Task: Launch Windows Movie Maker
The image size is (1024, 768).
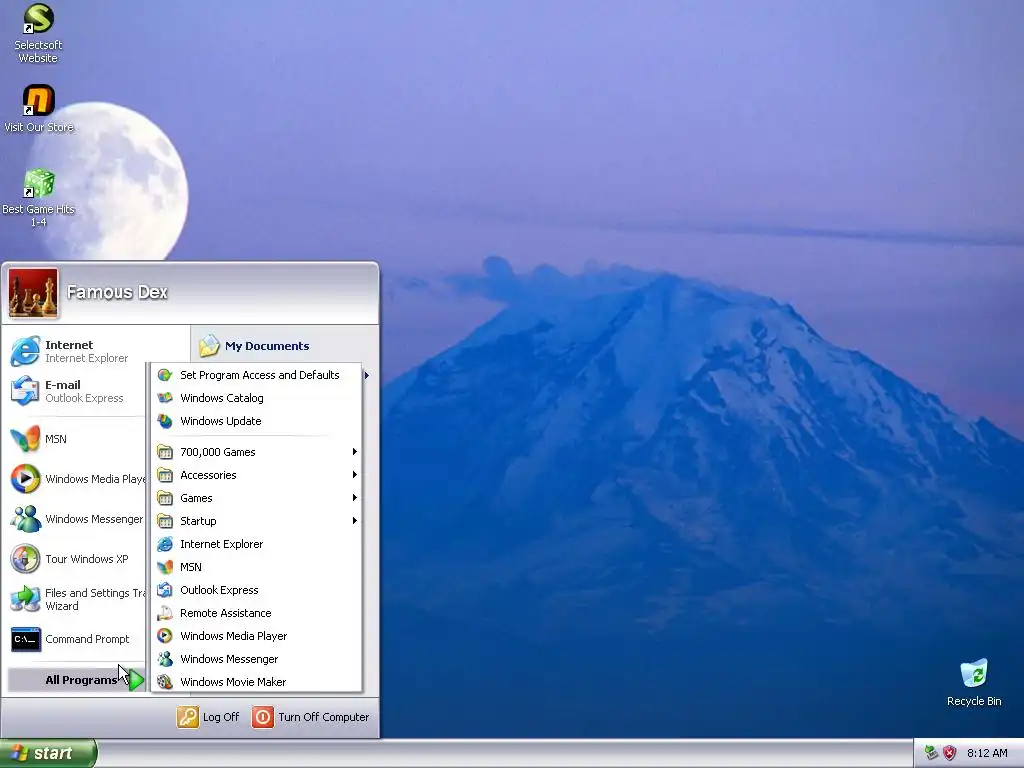Action: [256, 682]
